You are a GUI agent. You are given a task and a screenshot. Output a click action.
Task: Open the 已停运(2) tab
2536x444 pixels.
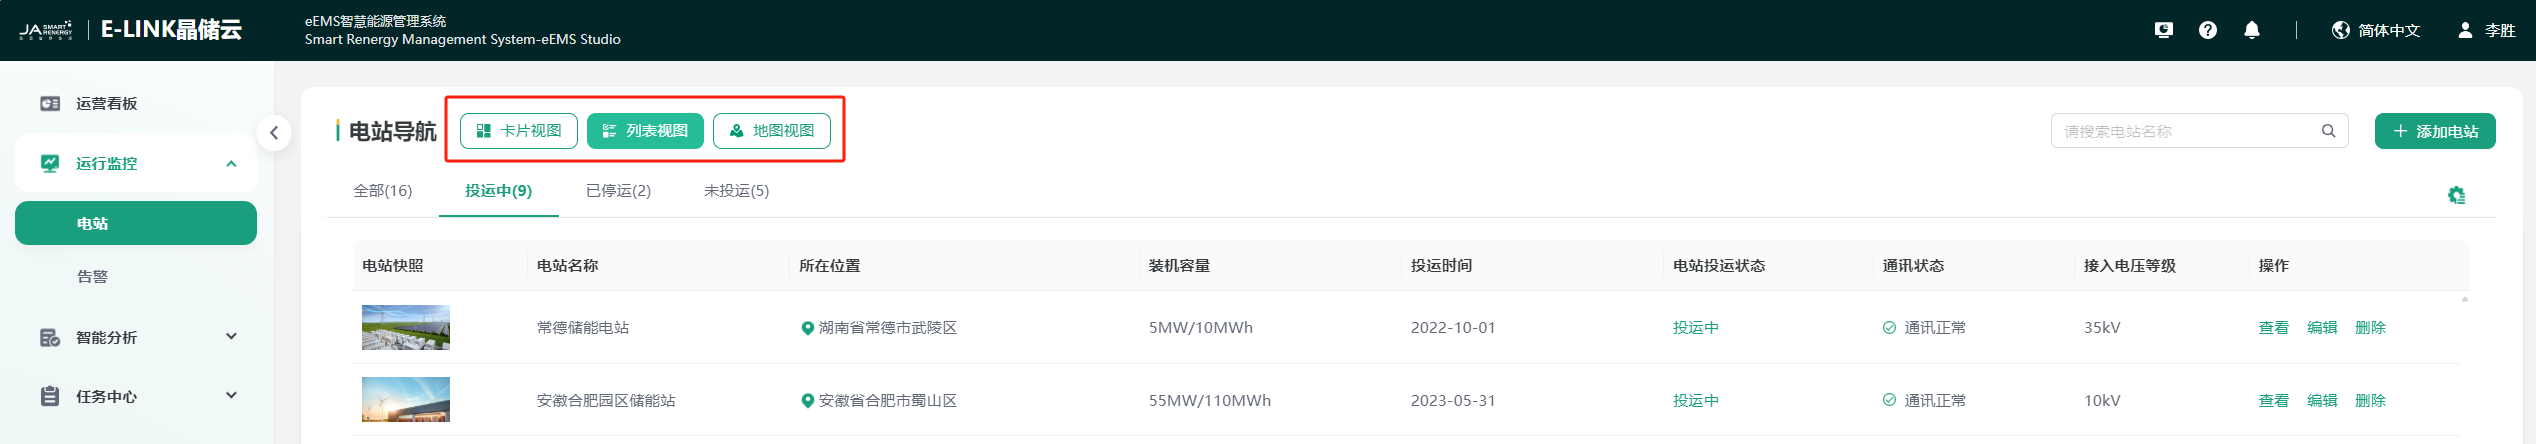(618, 191)
